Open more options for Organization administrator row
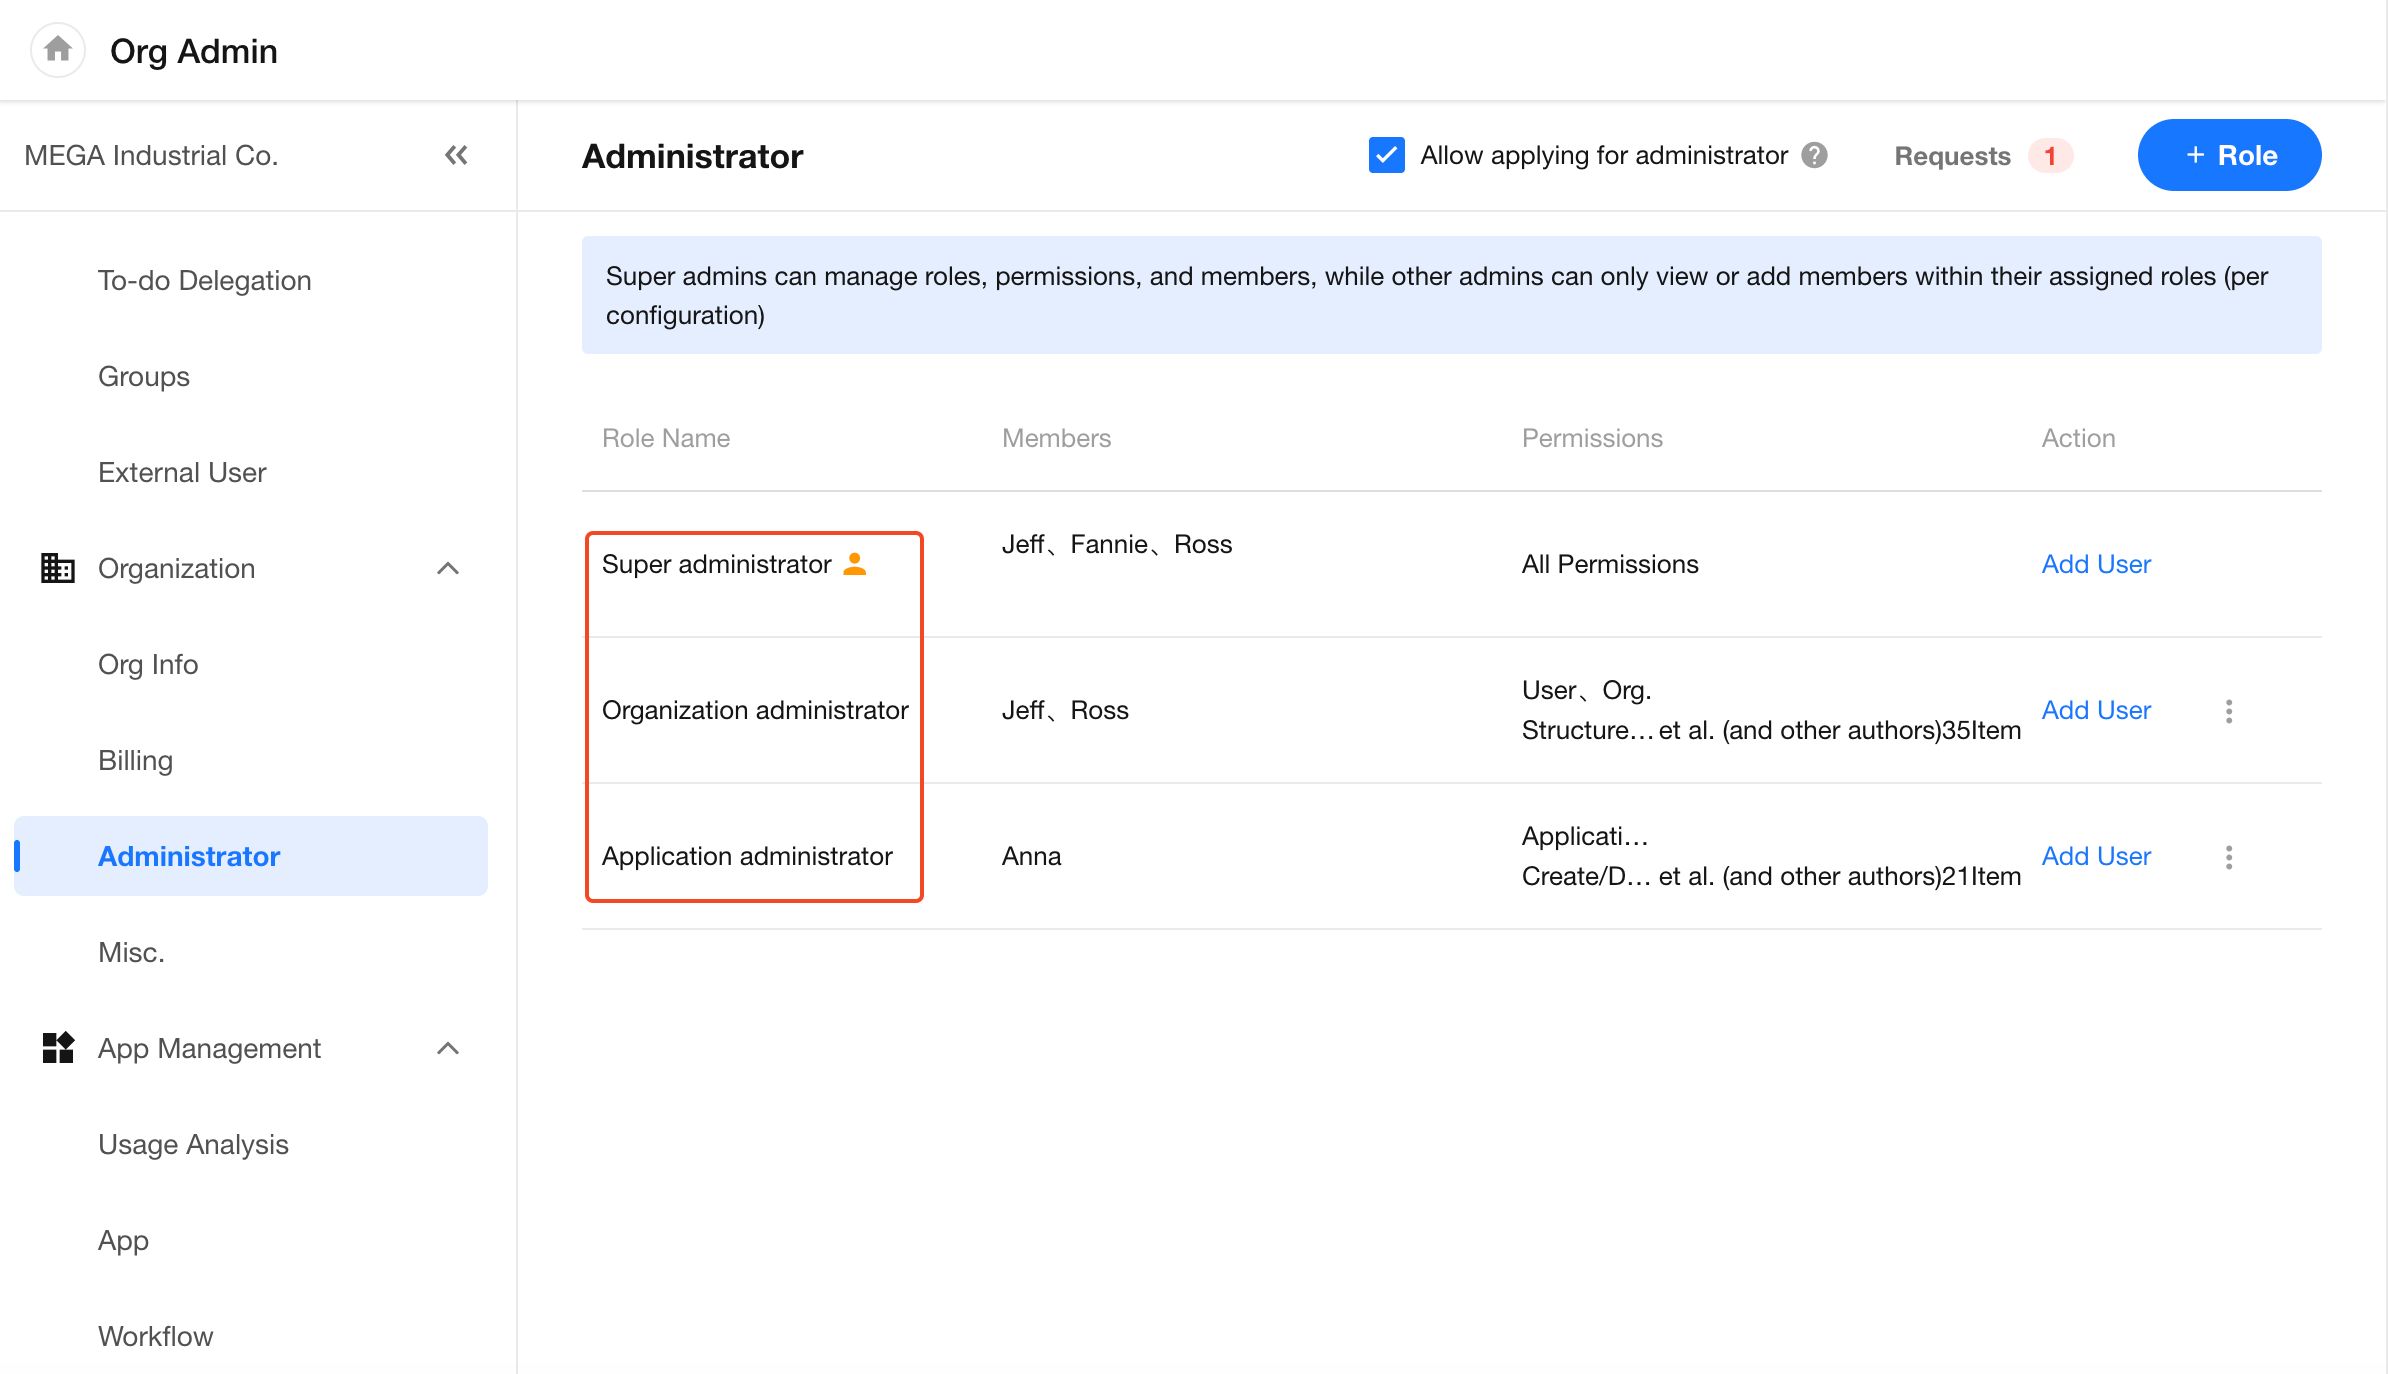The height and width of the screenshot is (1374, 2388). click(2228, 711)
